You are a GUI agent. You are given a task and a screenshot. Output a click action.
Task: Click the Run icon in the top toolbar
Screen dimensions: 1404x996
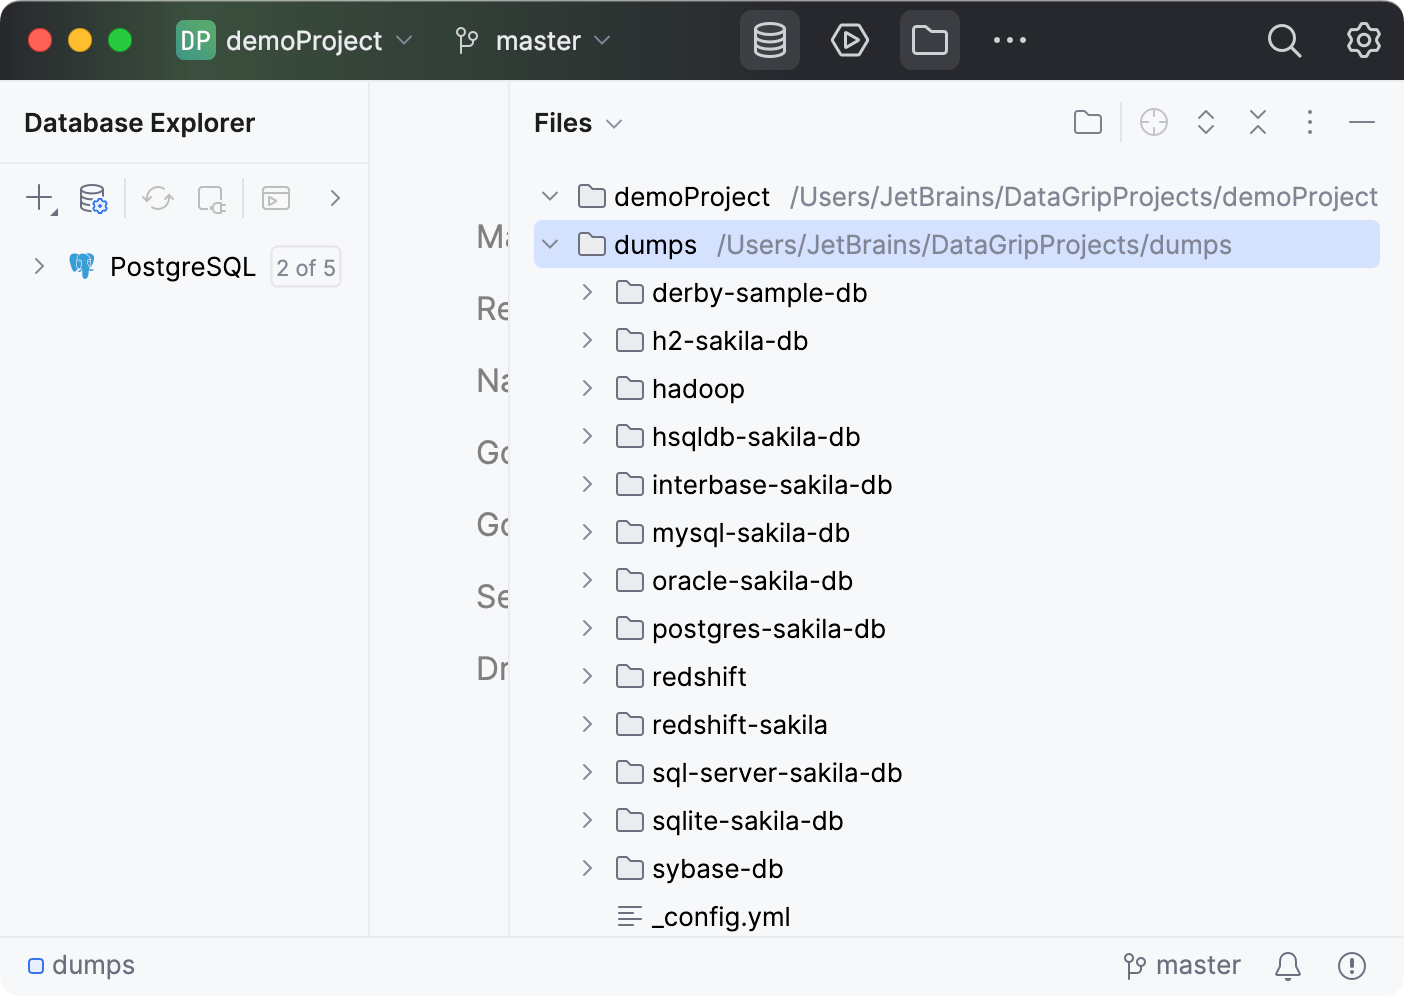(x=849, y=40)
